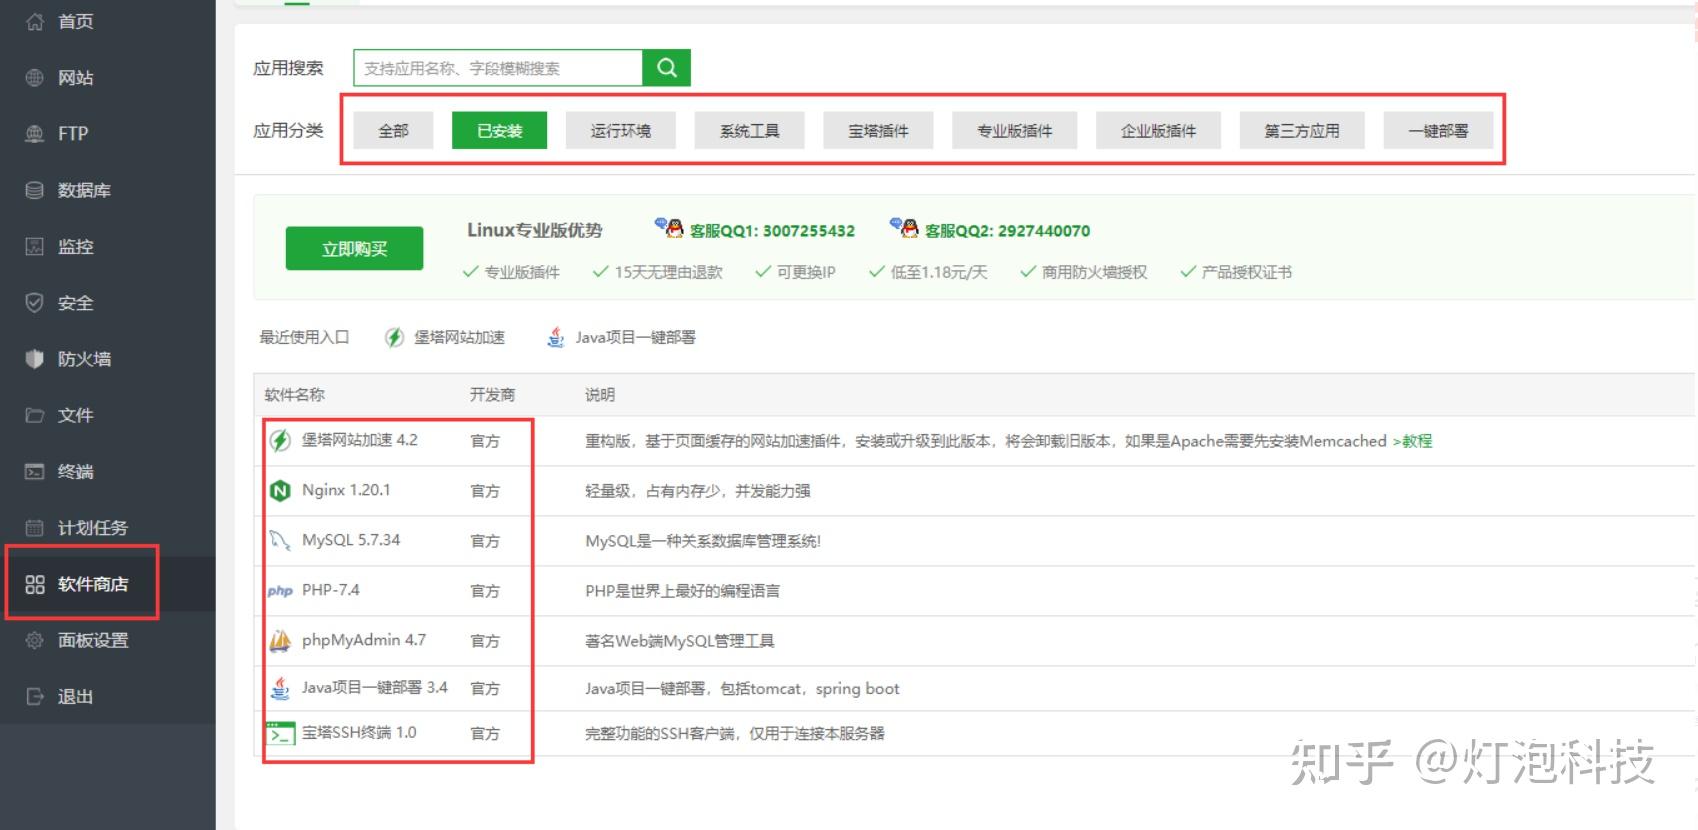1698x830 pixels.
Task: Open the 教程 link
Action: [x=1412, y=441]
